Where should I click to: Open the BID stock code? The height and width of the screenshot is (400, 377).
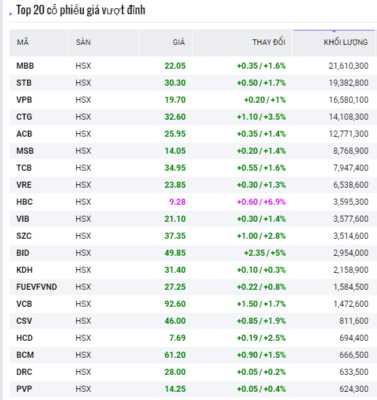[23, 253]
